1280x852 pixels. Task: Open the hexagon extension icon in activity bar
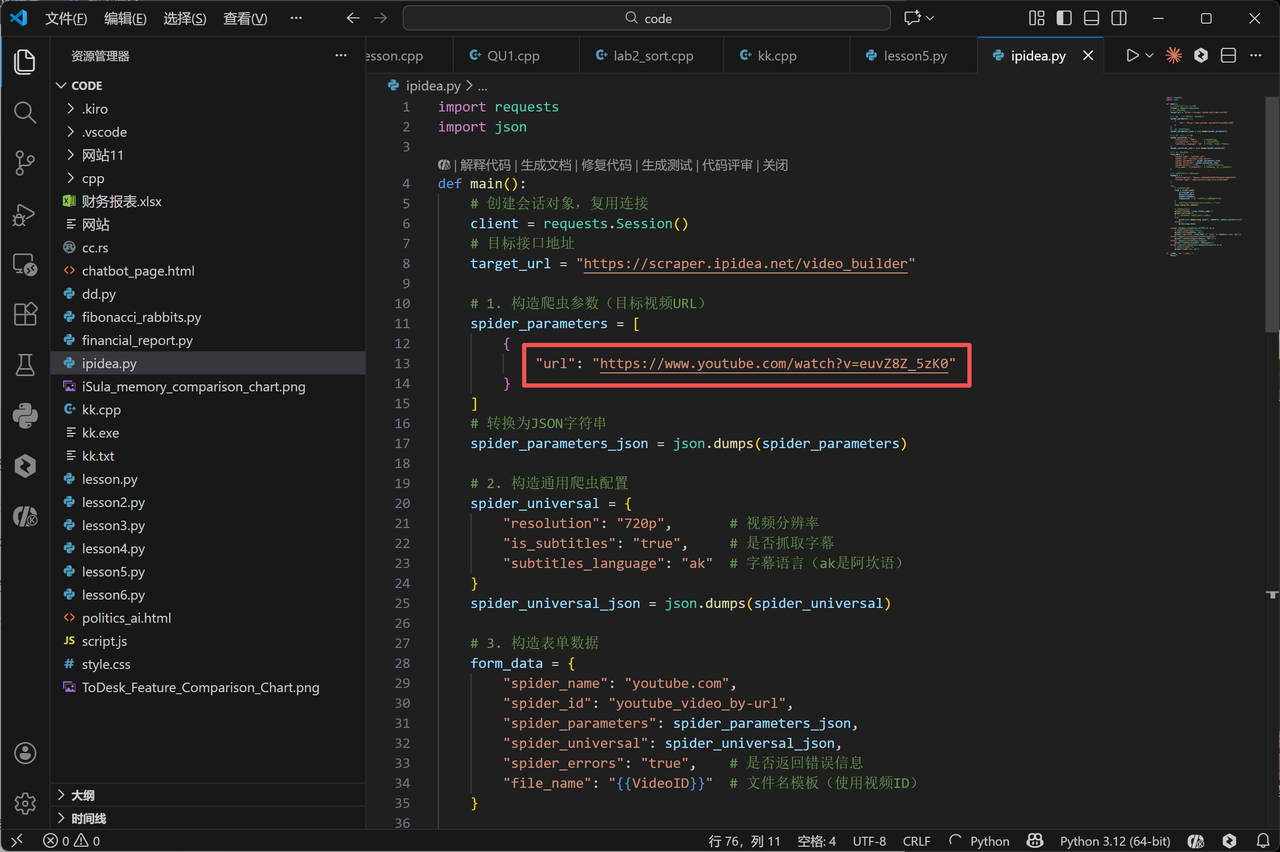click(x=25, y=466)
